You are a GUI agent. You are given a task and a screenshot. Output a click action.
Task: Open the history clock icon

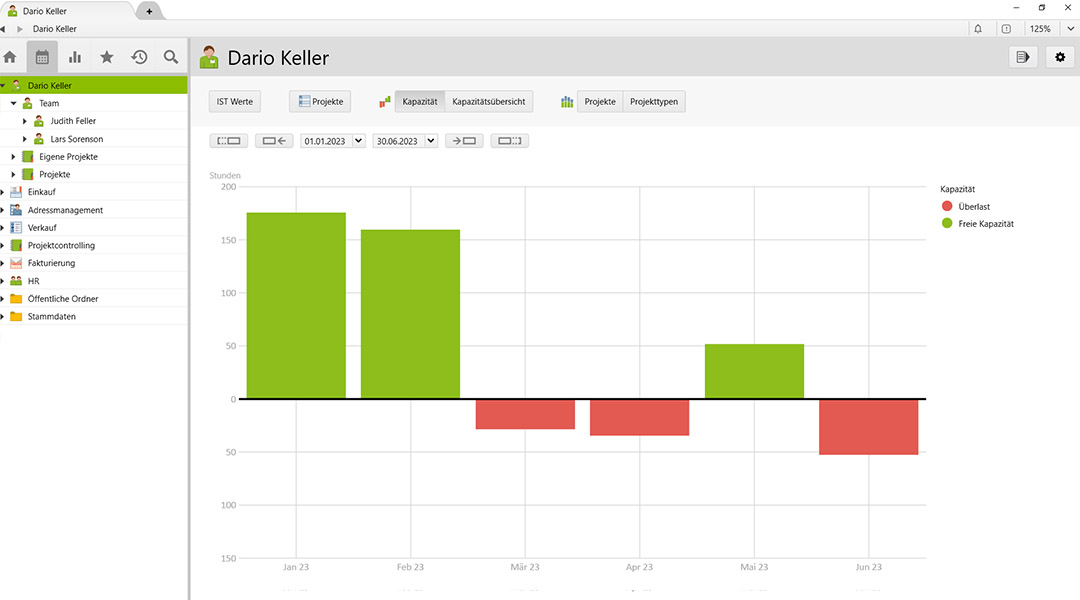click(x=139, y=57)
